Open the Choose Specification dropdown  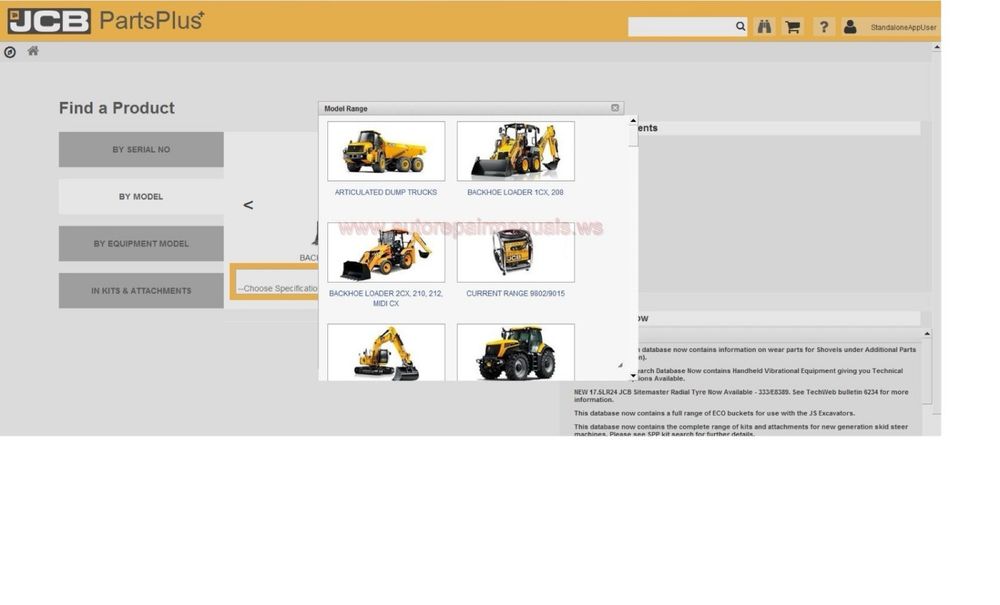276,288
